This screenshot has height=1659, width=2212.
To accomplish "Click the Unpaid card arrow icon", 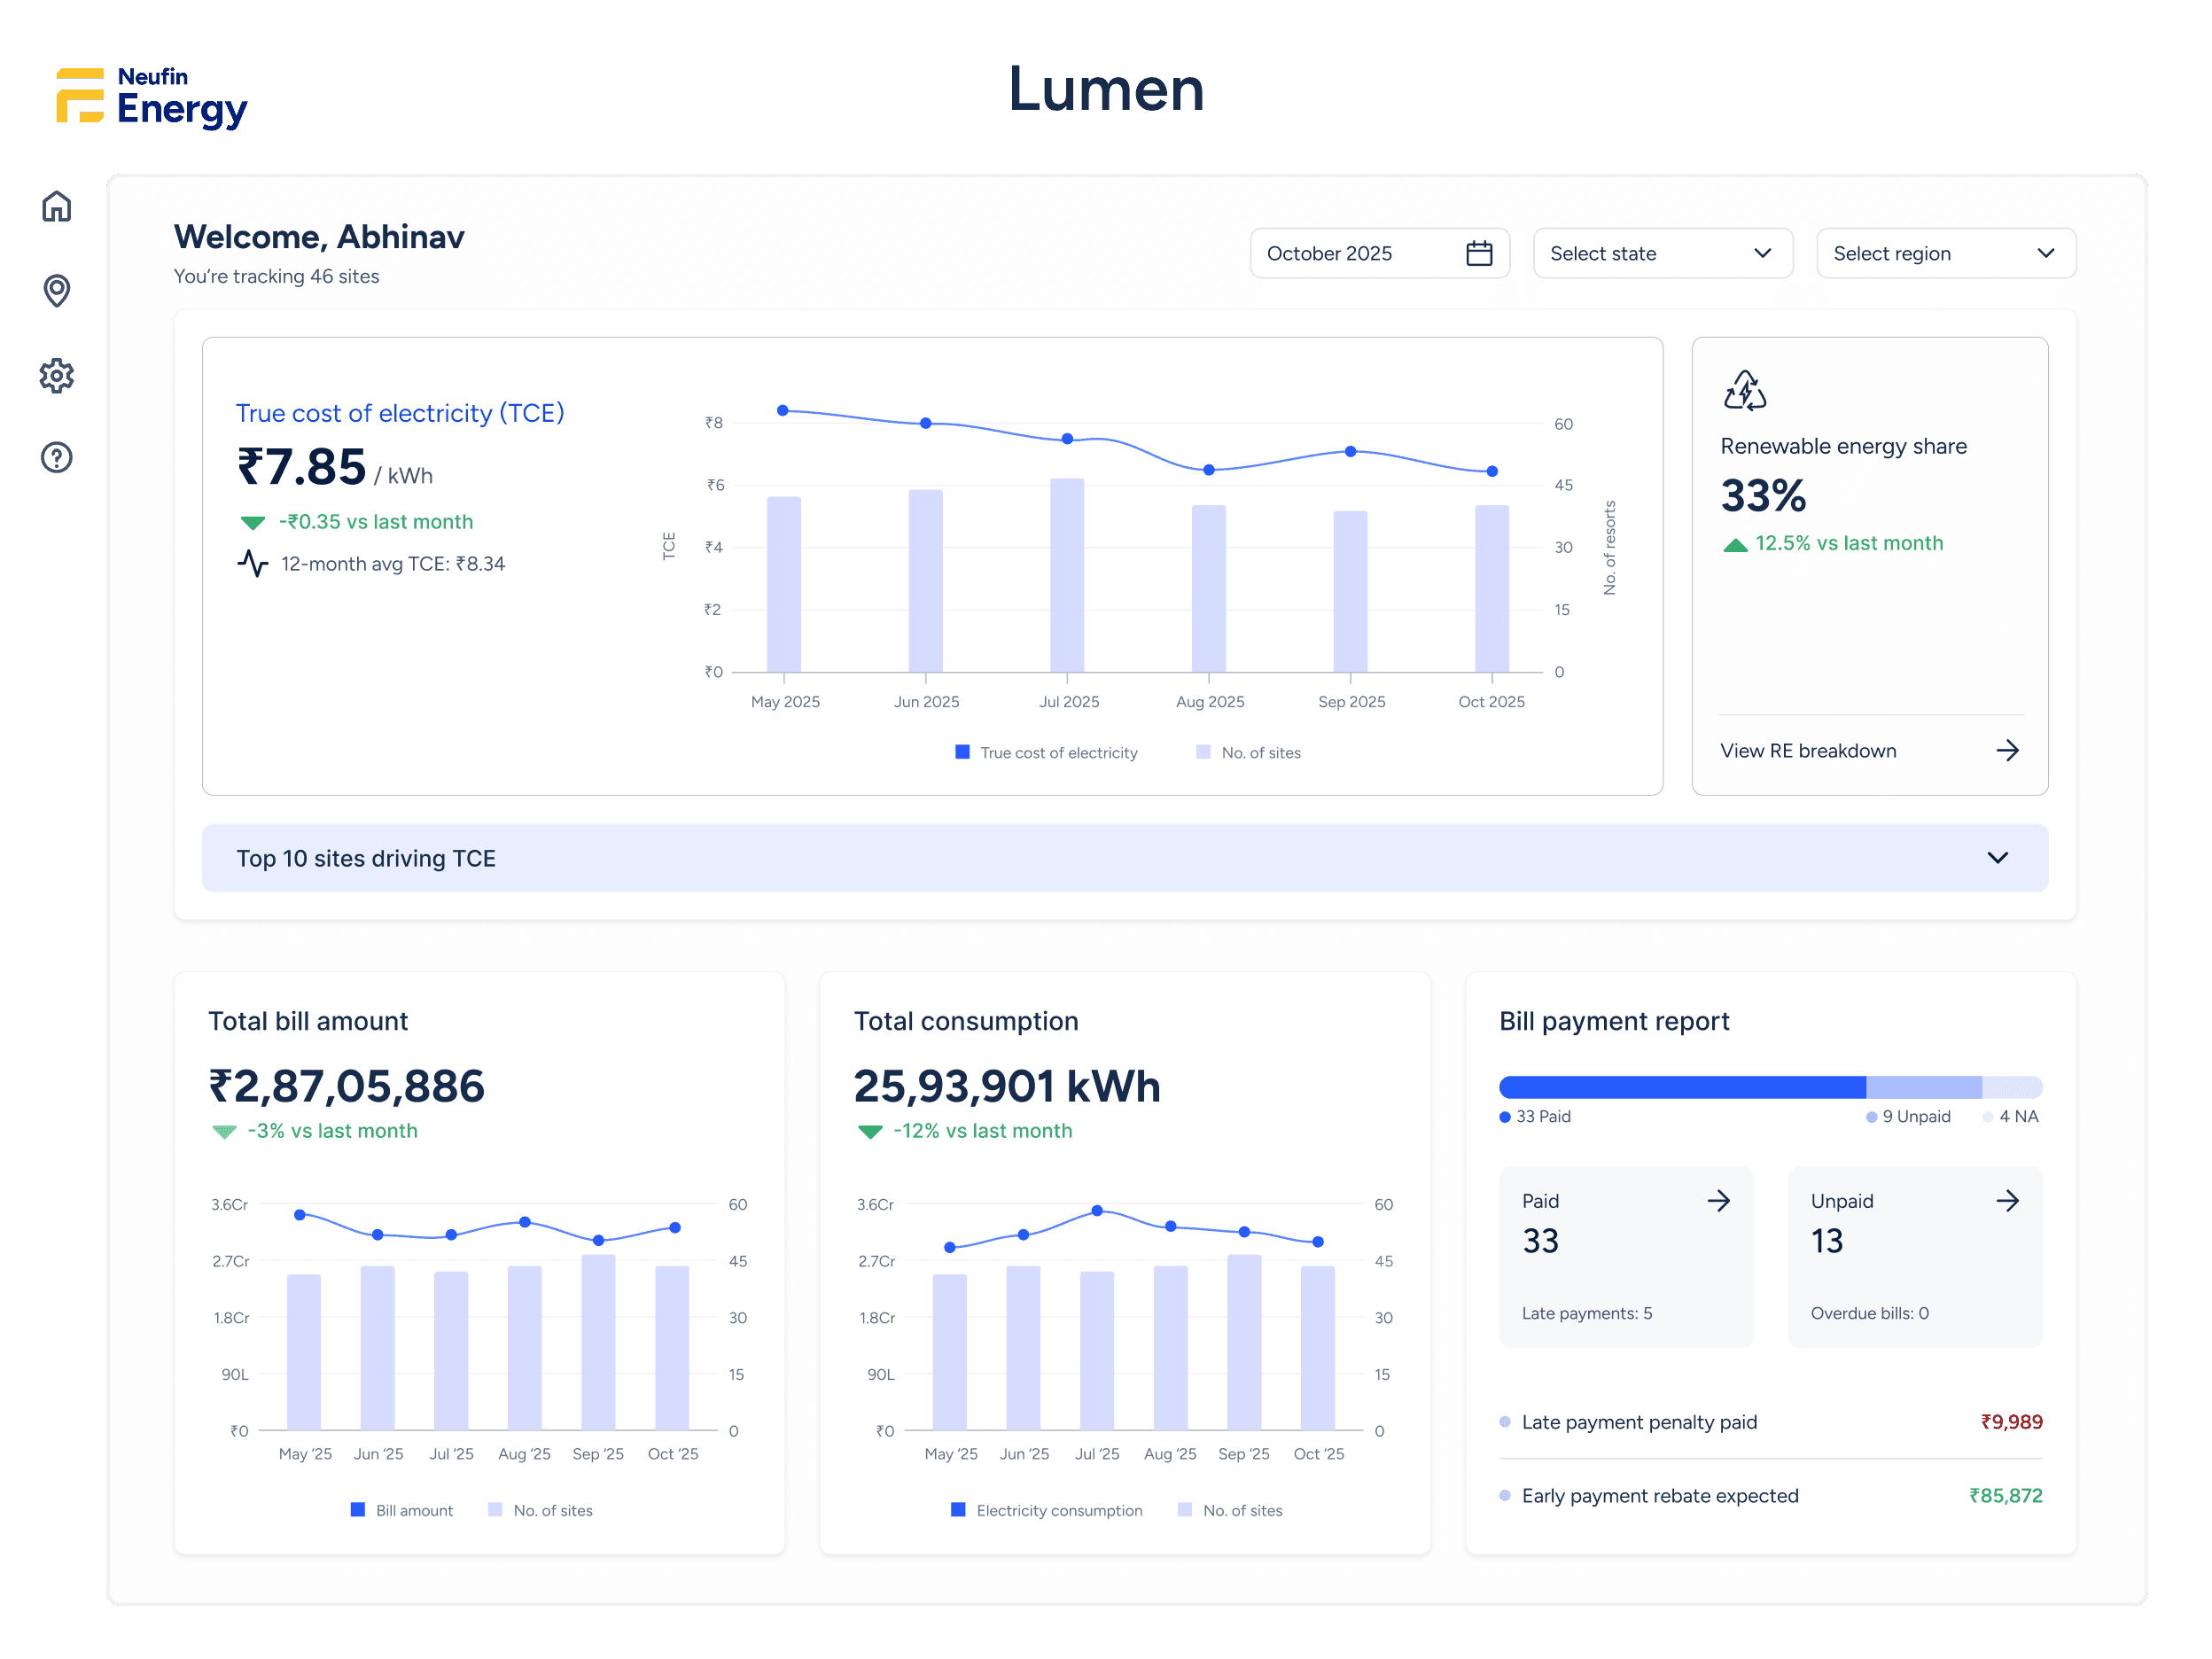I will pyautogui.click(x=2007, y=1200).
